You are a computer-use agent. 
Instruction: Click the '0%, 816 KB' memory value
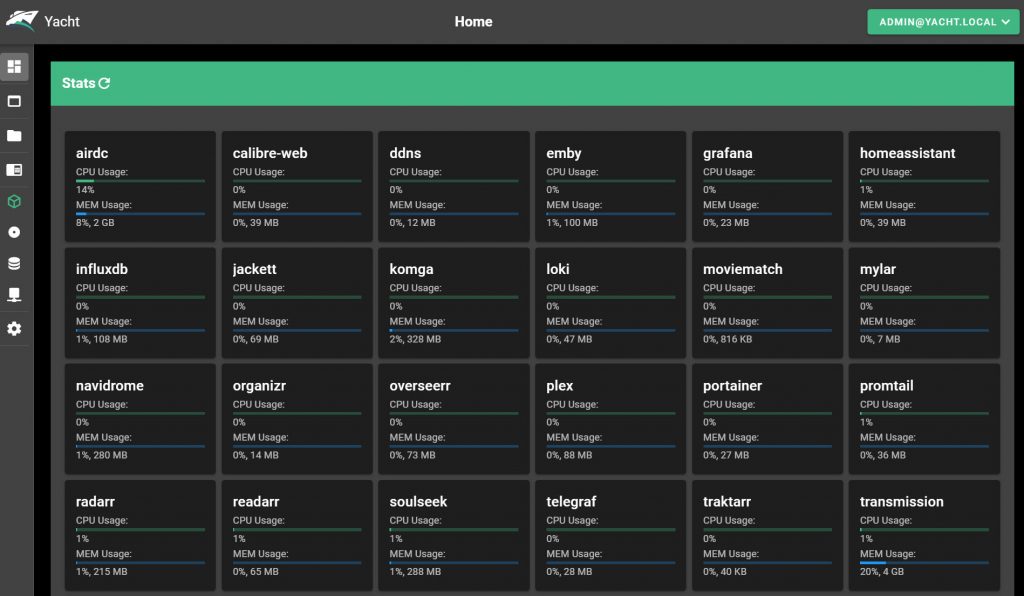(x=728, y=339)
